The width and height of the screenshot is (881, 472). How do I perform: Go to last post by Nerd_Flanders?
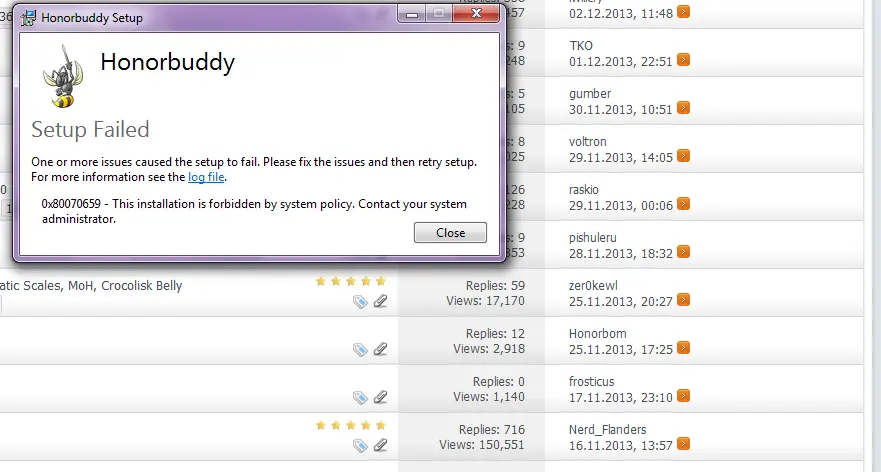pos(683,444)
